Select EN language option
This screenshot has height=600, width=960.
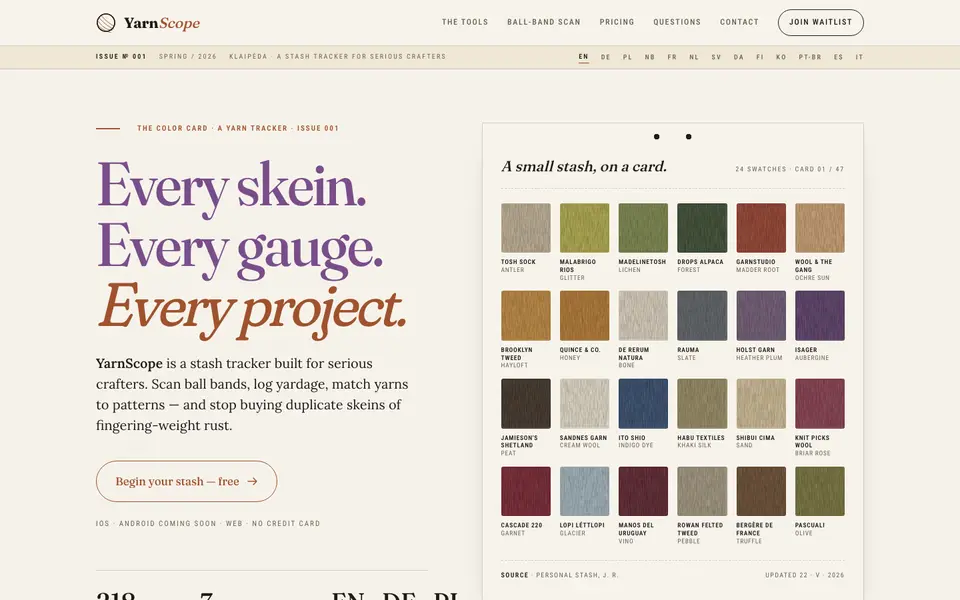click(x=583, y=57)
